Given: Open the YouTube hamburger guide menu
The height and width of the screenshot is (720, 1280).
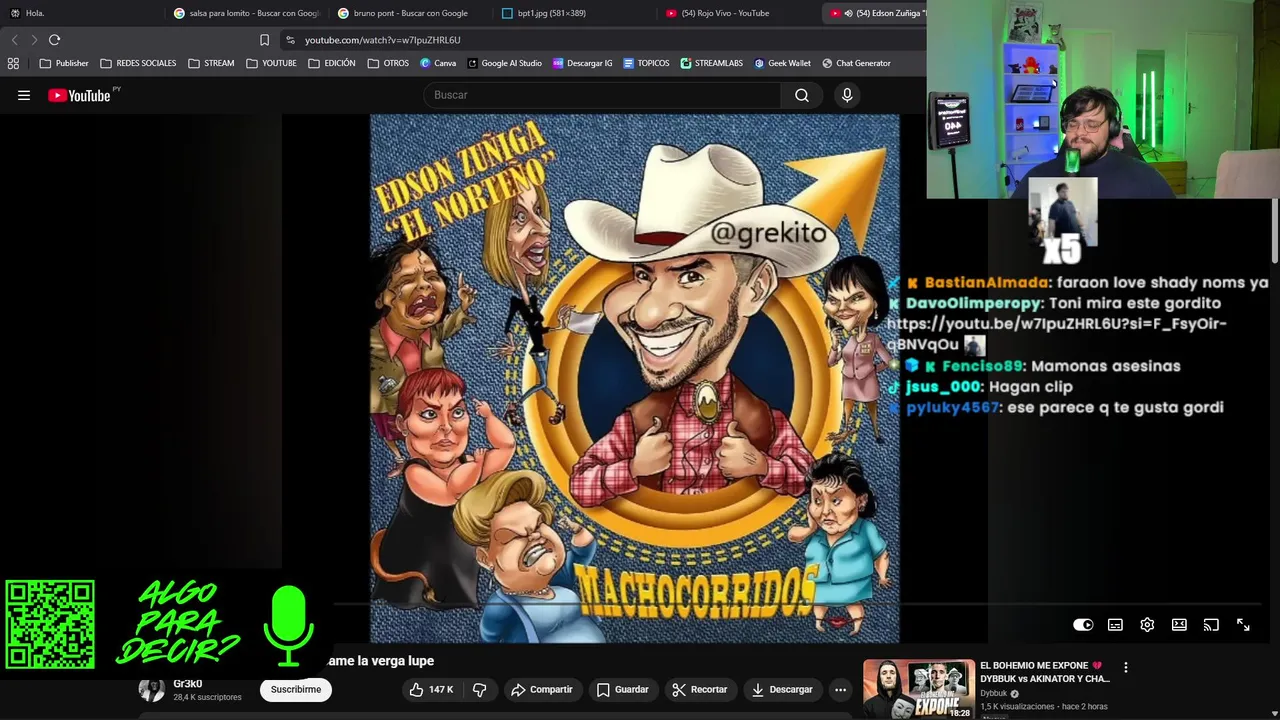Looking at the screenshot, I should [24, 95].
